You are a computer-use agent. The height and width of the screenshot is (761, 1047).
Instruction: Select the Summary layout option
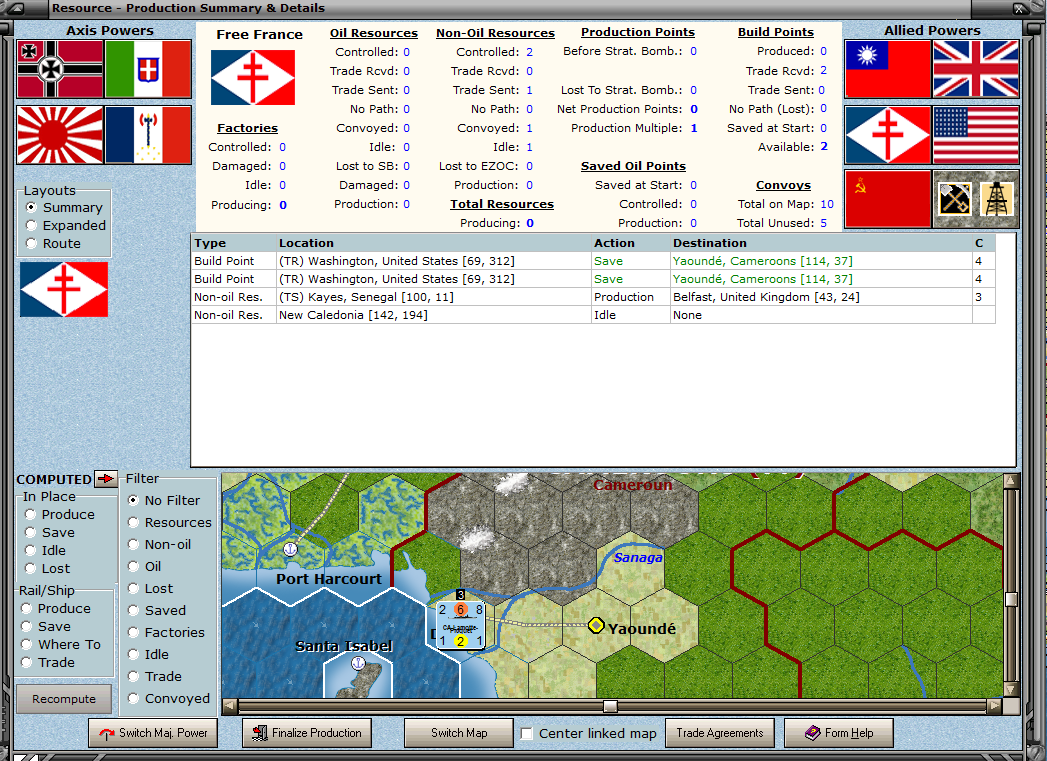[31, 208]
